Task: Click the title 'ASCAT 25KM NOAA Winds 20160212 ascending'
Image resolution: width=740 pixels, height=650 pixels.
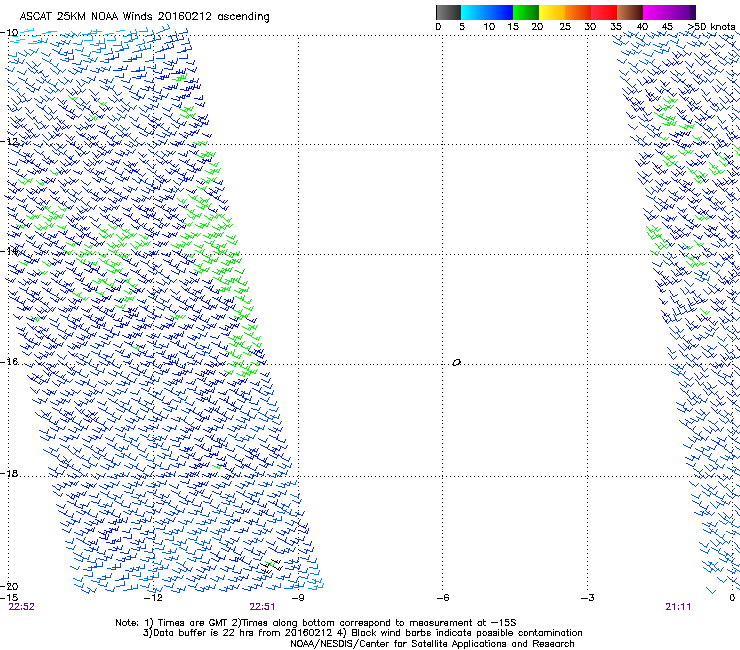Action: tap(144, 17)
